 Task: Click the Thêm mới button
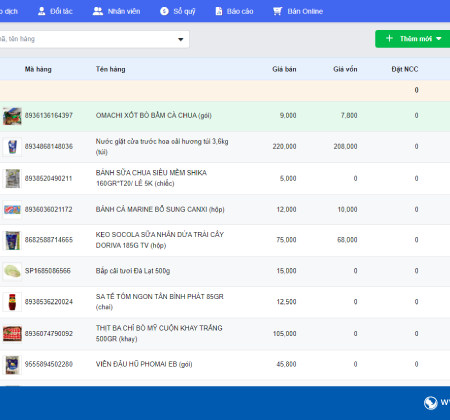[412, 39]
